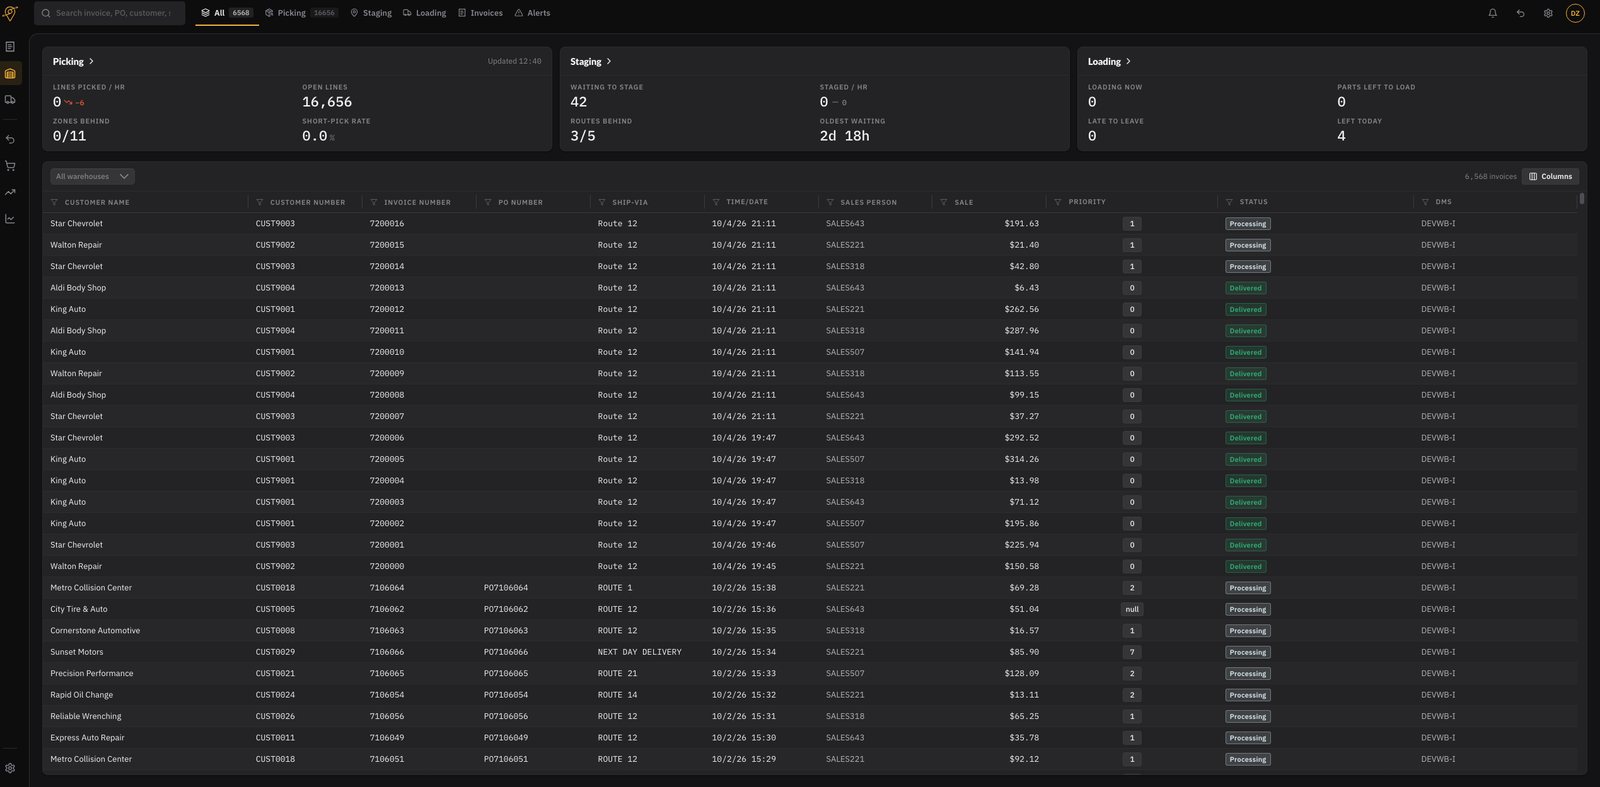Image resolution: width=1600 pixels, height=787 pixels.
Task: Click the null priority badge
Action: (1132, 609)
